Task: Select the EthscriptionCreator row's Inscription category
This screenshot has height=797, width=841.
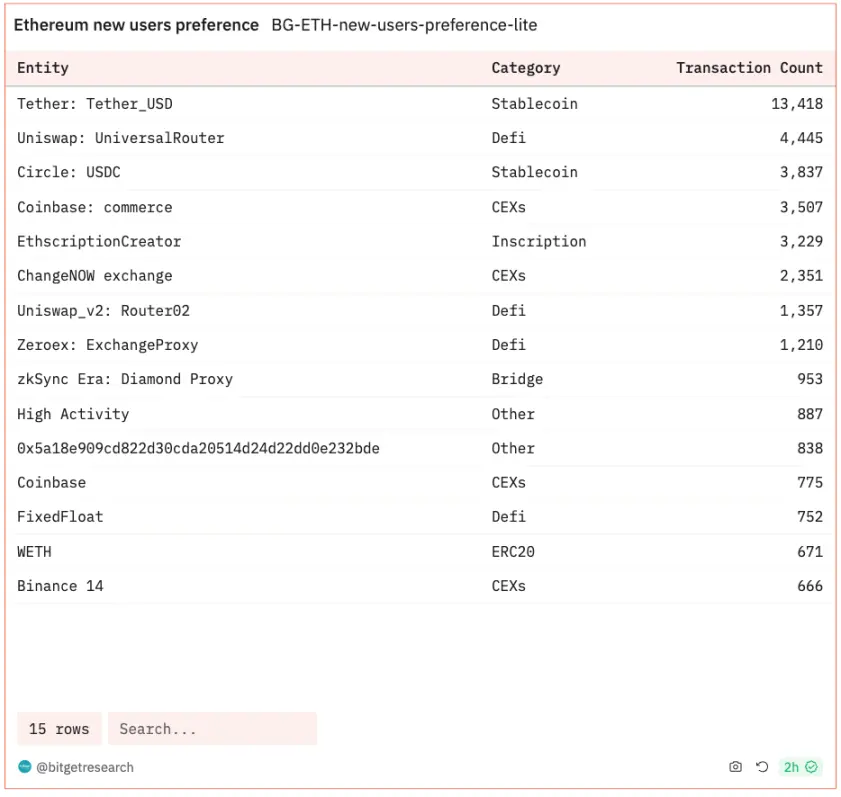Action: pyautogui.click(x=538, y=241)
